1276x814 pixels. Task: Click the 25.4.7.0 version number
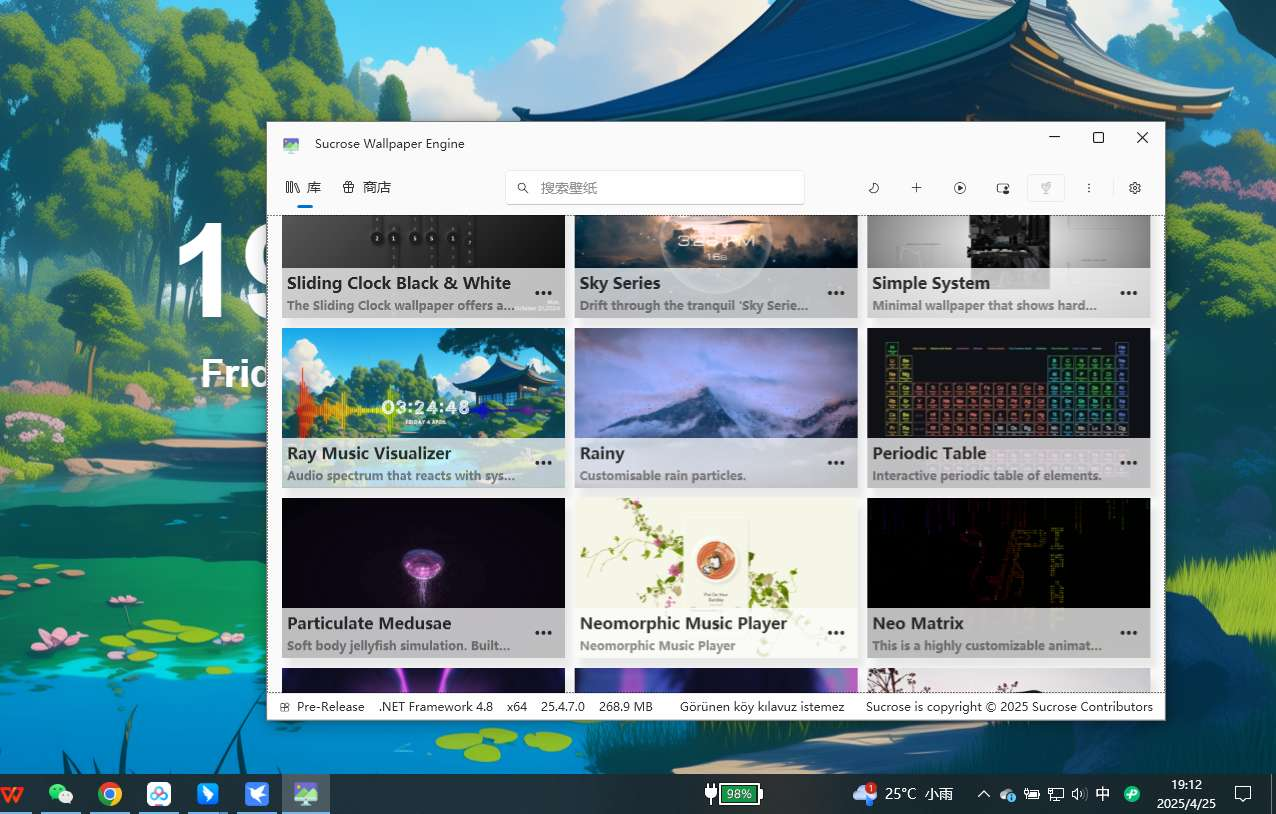pyautogui.click(x=563, y=706)
